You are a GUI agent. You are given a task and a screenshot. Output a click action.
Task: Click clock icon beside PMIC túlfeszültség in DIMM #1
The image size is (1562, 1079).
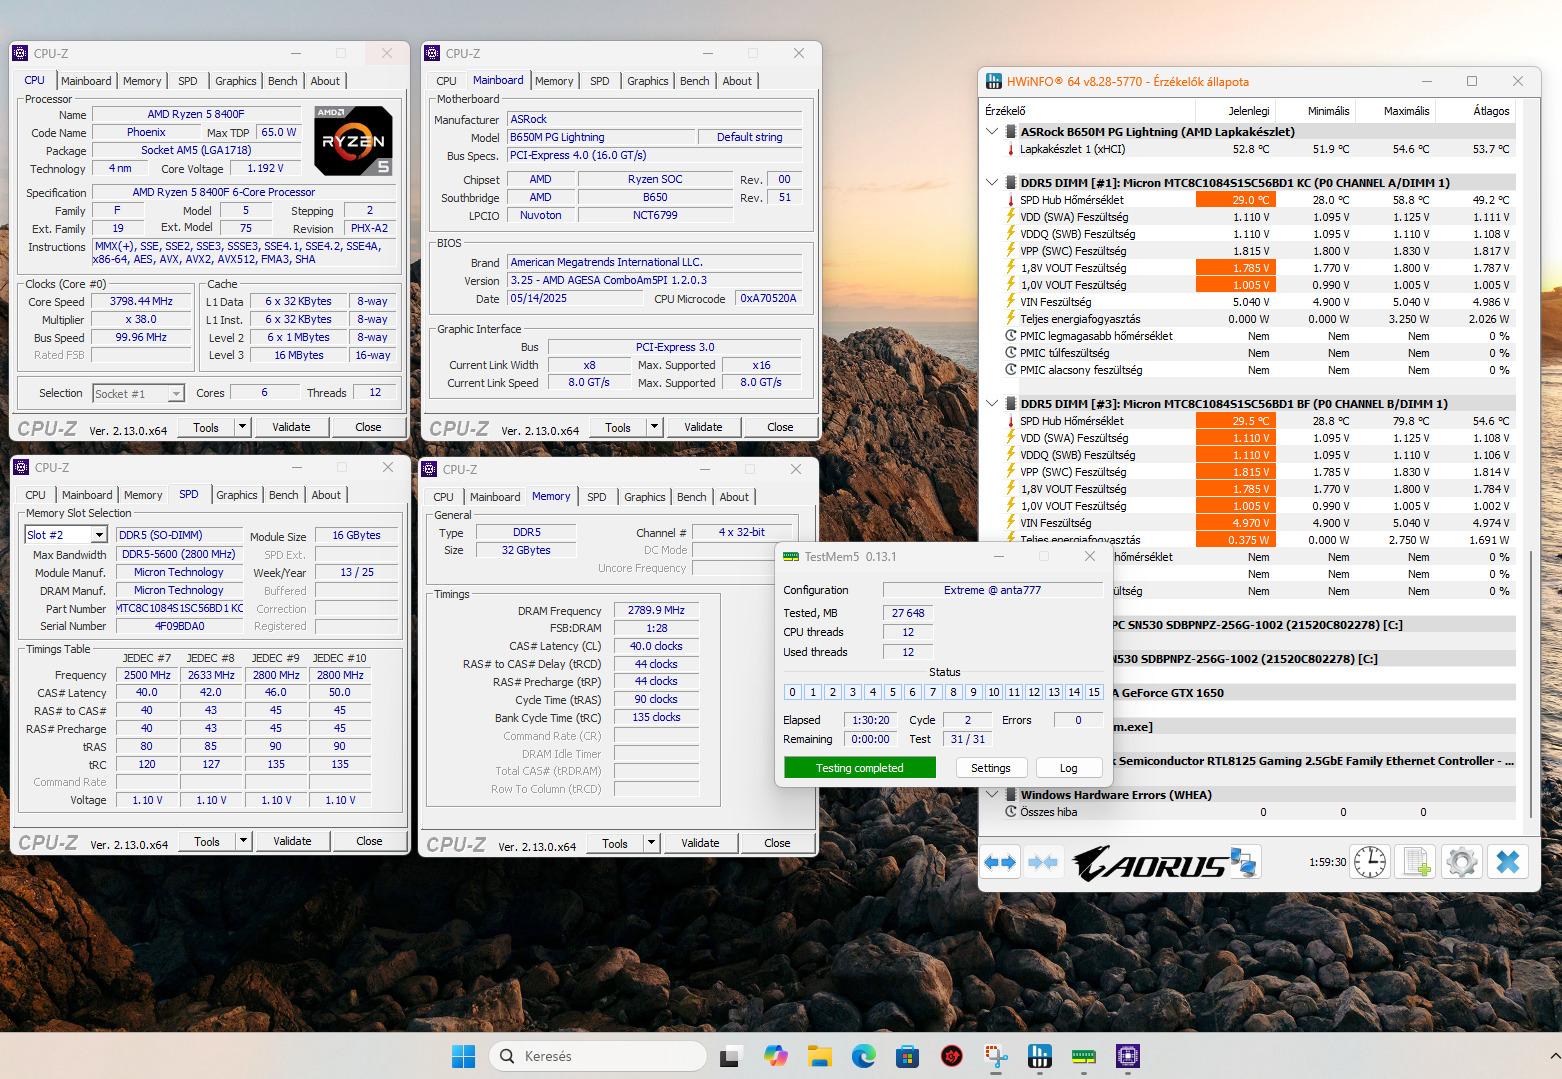[1011, 353]
